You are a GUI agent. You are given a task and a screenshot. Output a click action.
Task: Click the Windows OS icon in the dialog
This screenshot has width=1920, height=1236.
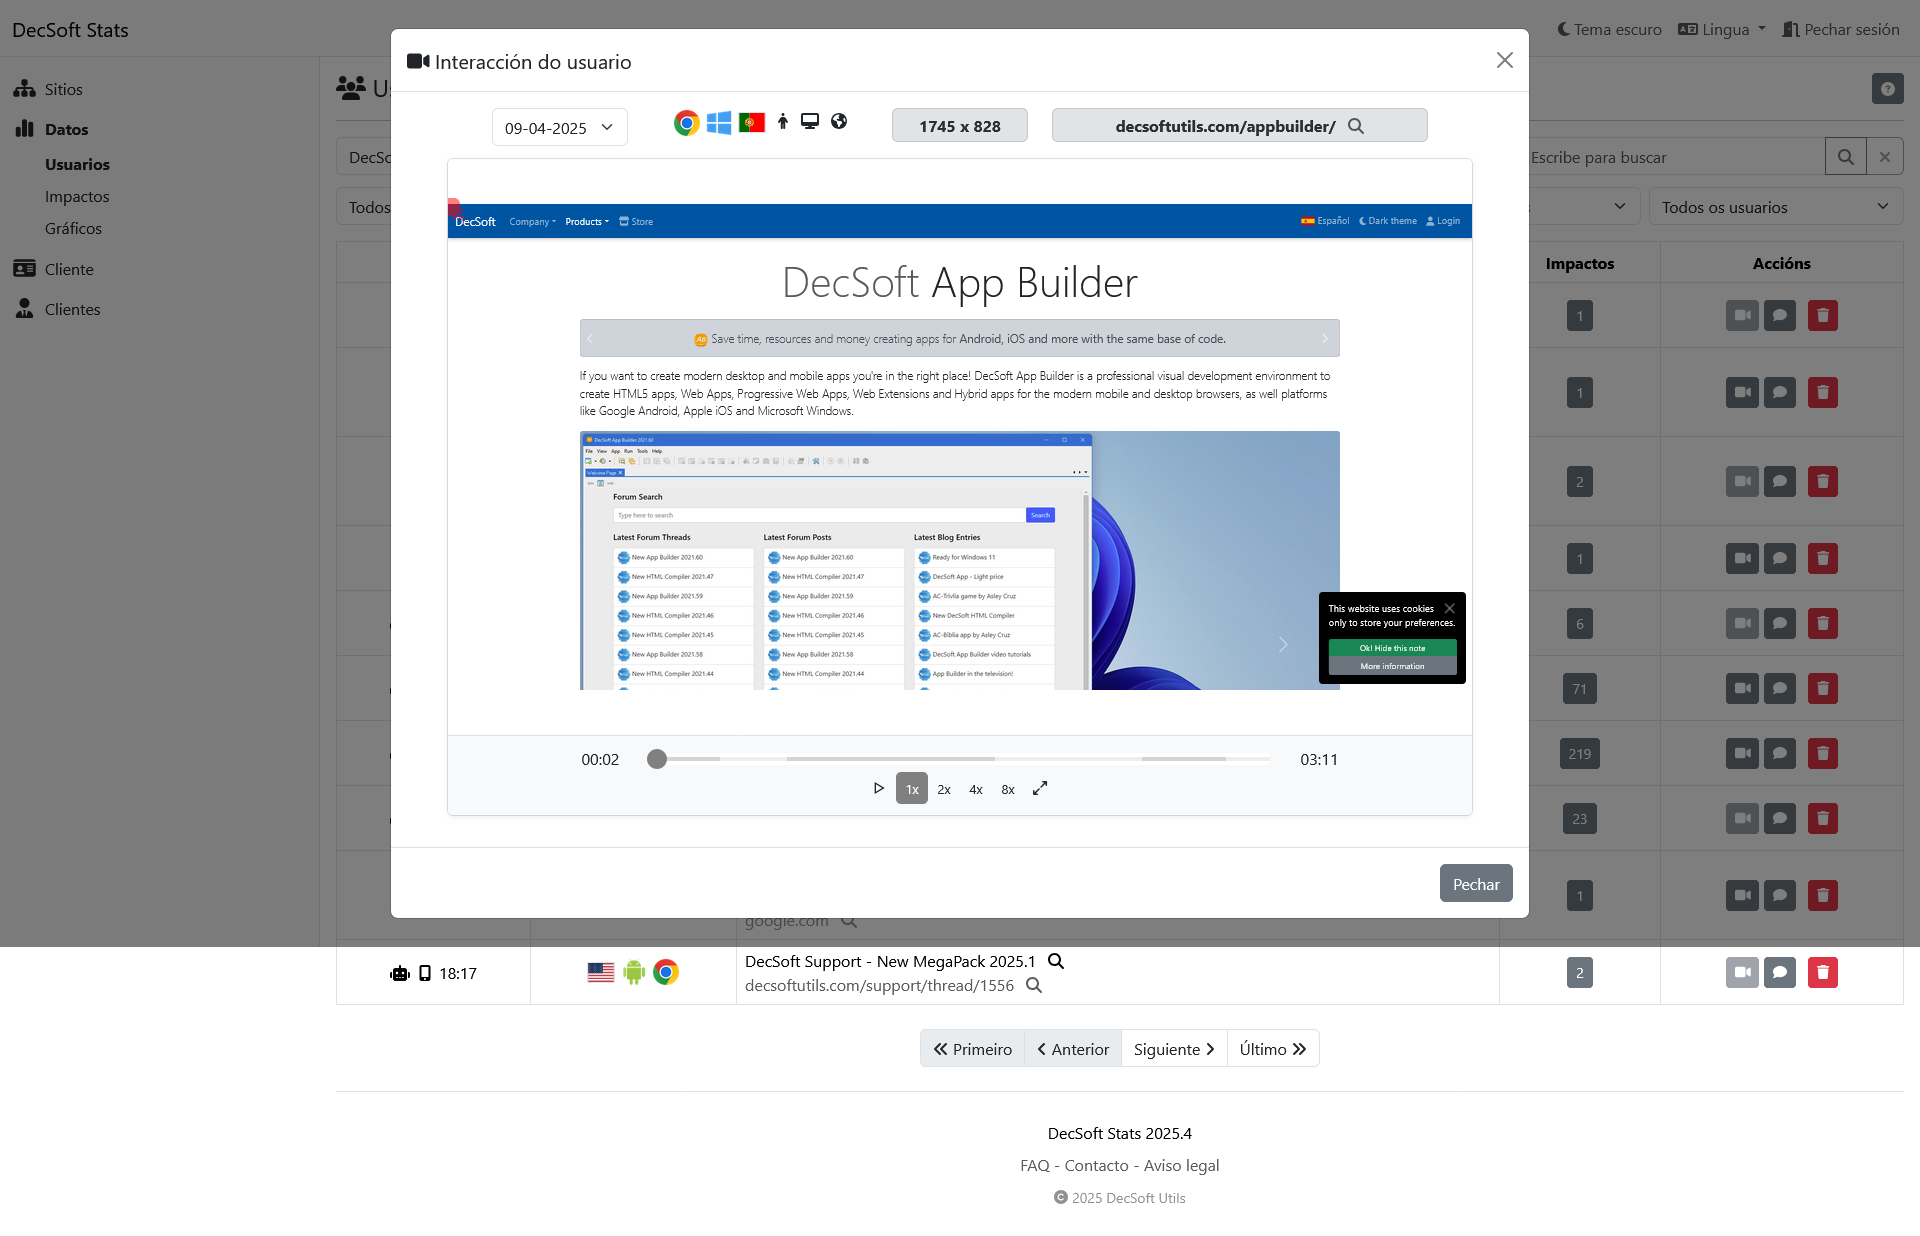pyautogui.click(x=718, y=122)
